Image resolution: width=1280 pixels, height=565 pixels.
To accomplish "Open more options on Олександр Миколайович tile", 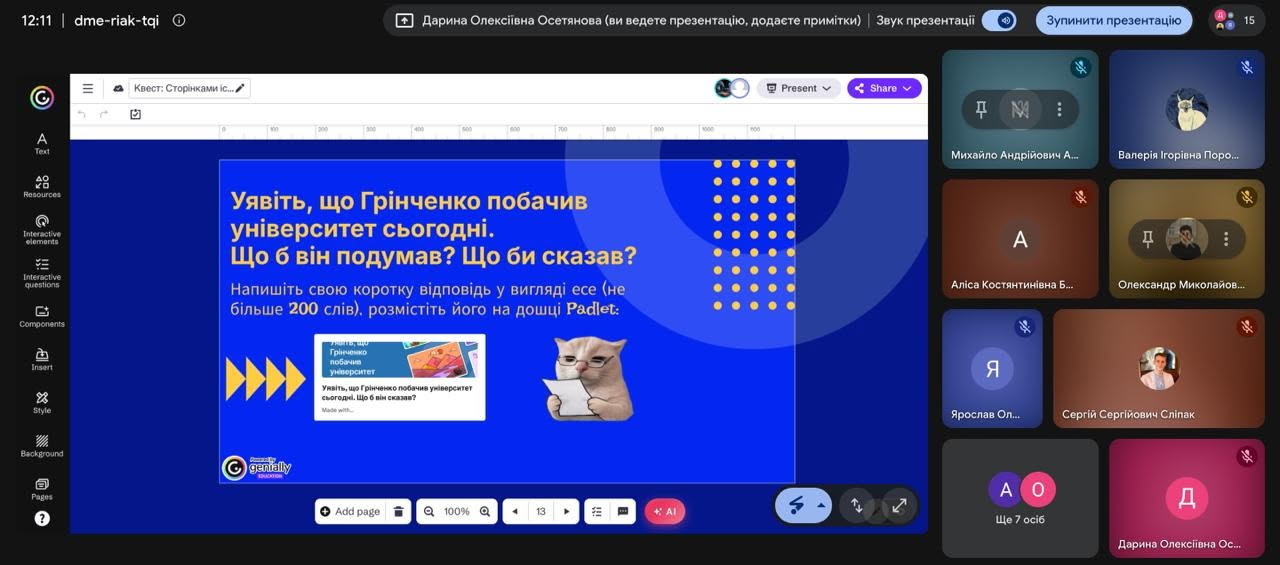I will [1226, 238].
